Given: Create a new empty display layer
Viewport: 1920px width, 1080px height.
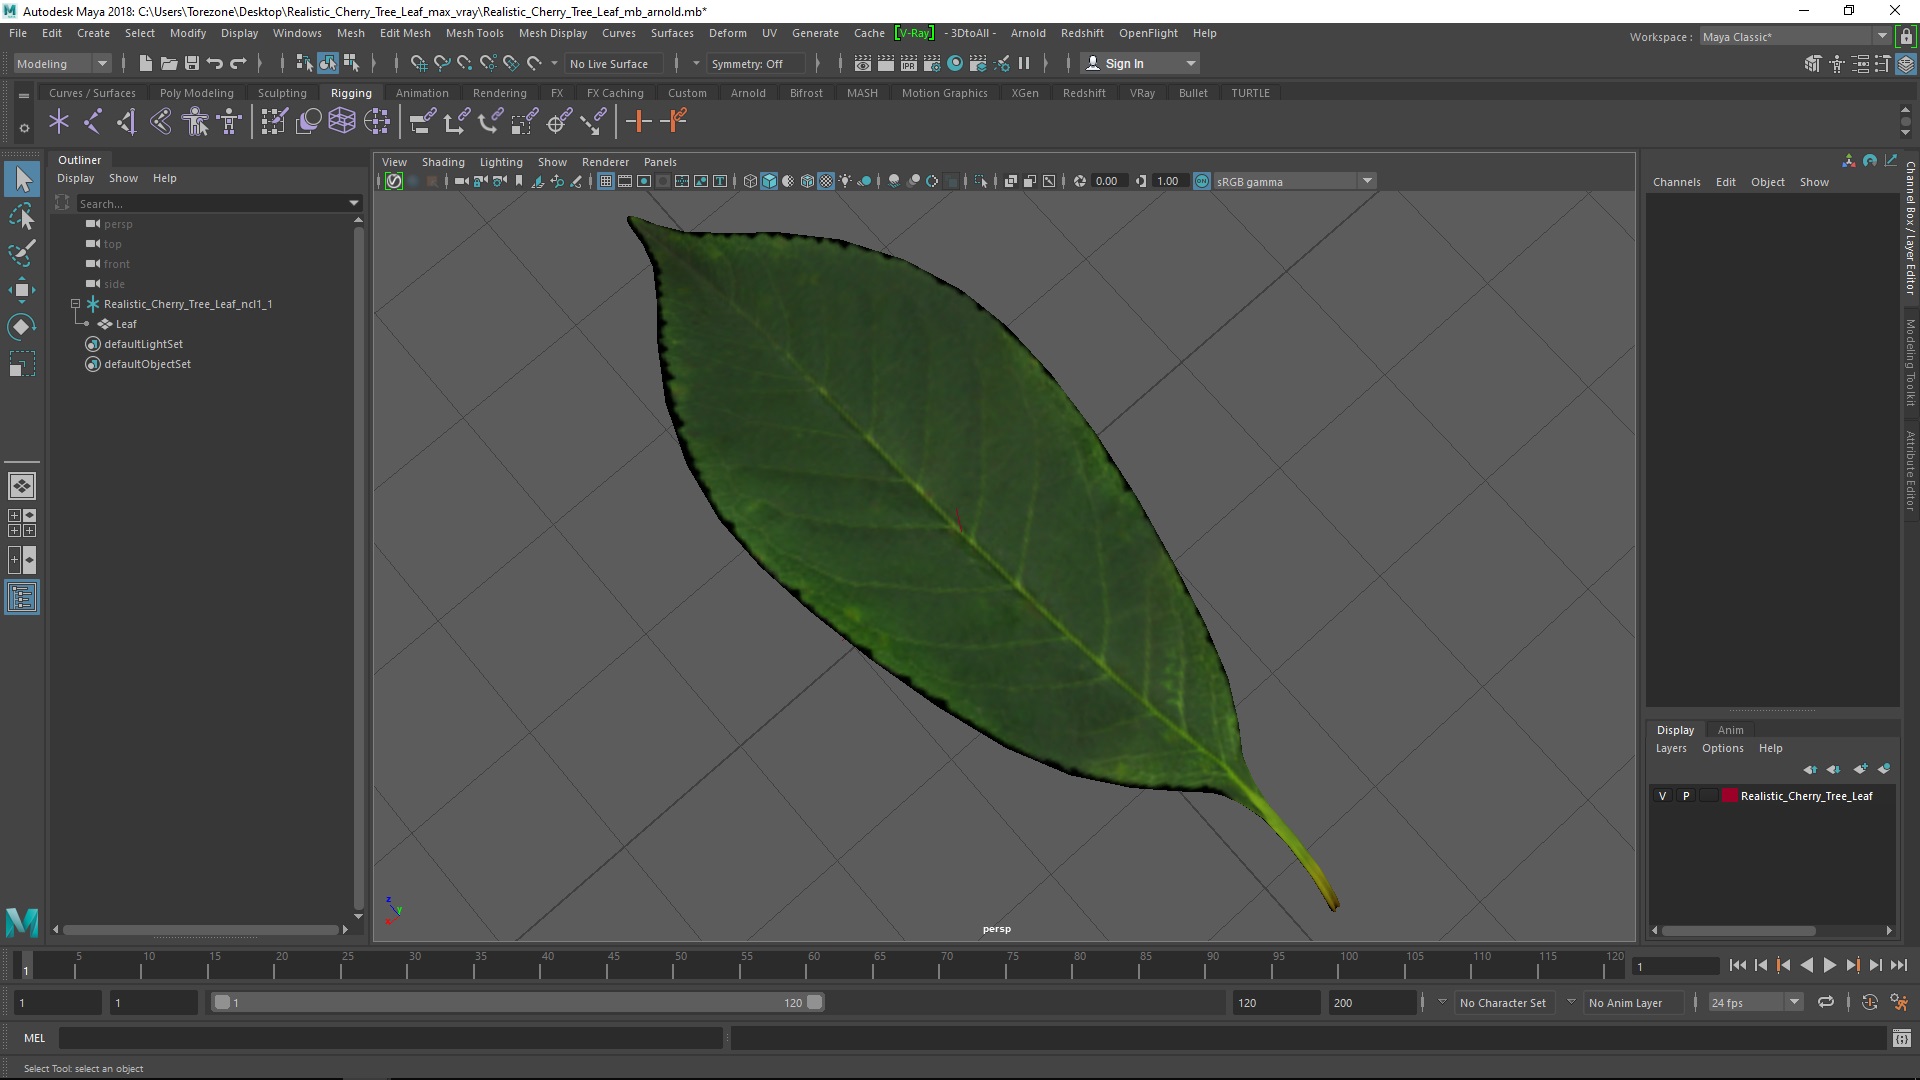Looking at the screenshot, I should (x=1860, y=769).
